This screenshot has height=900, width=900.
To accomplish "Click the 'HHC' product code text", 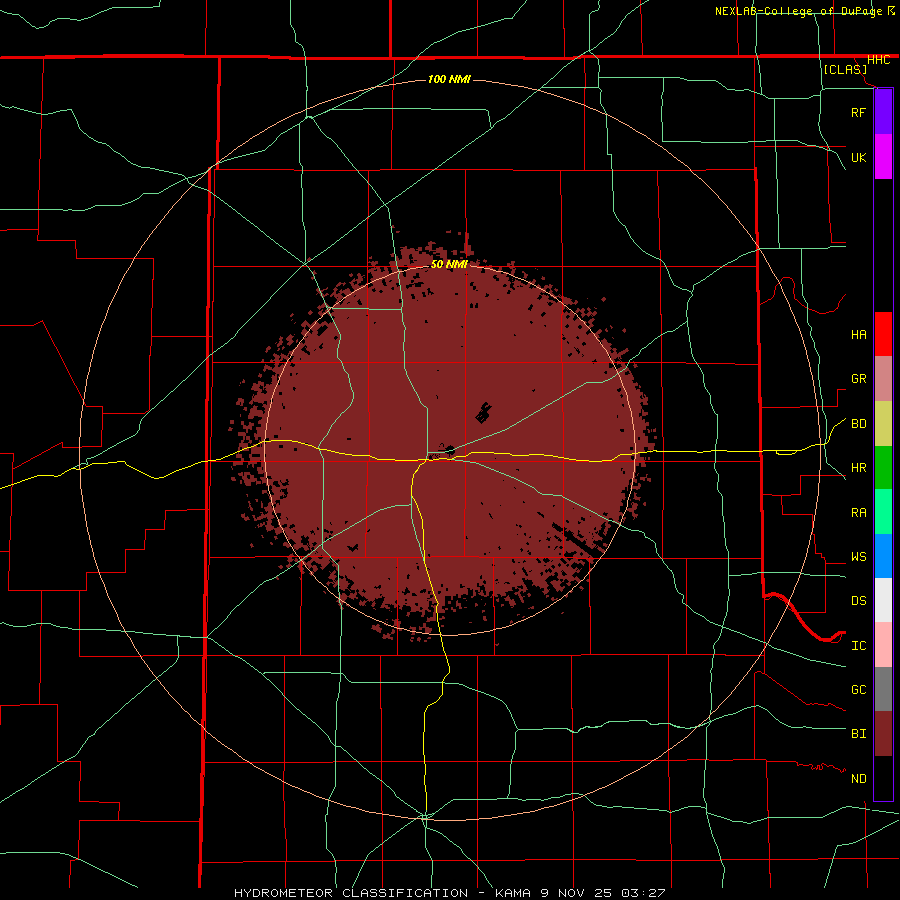I will [x=878, y=60].
